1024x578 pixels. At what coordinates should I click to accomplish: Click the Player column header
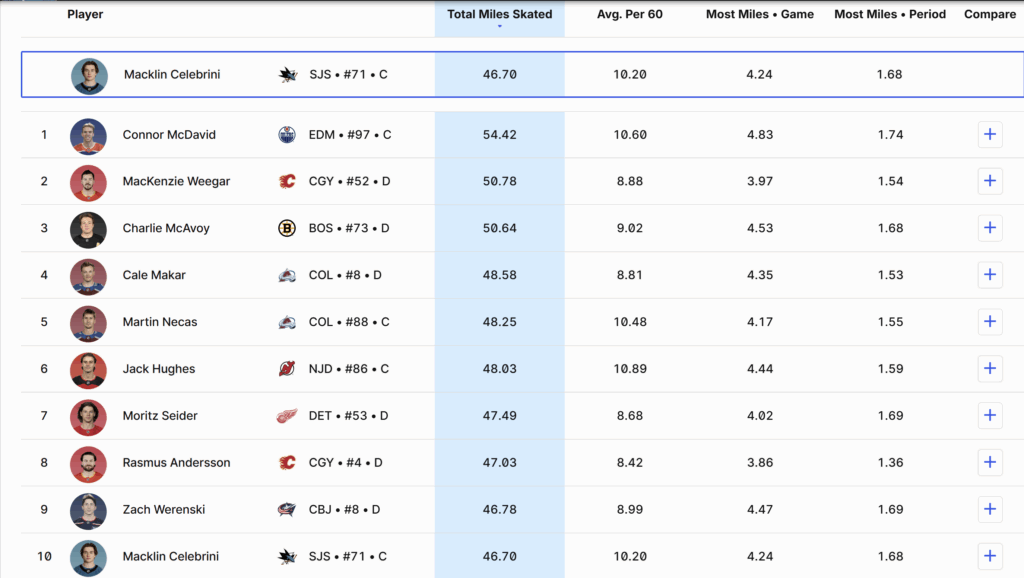click(85, 15)
